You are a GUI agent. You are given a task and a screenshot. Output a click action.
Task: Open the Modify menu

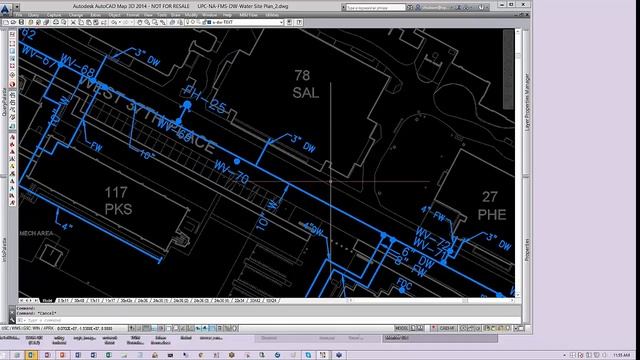coord(191,15)
